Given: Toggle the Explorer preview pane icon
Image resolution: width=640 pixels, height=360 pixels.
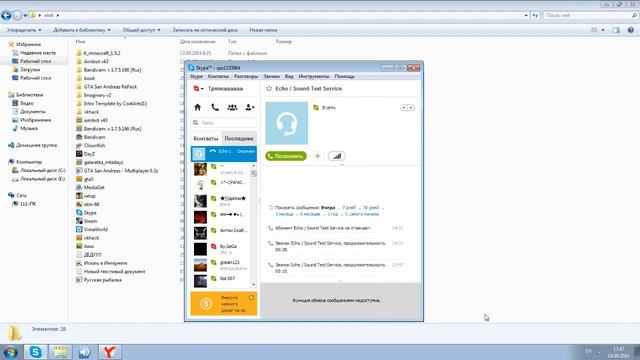Looking at the screenshot, I should click(616, 30).
